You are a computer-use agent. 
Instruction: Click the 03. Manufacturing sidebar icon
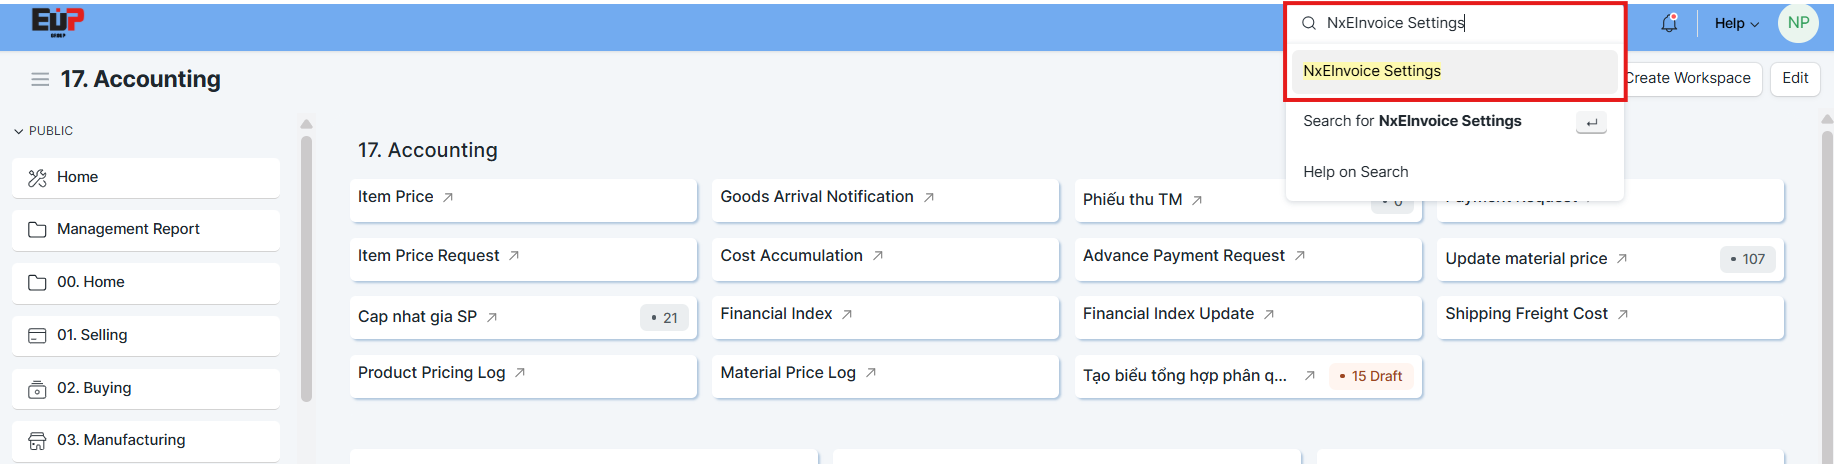tap(37, 441)
